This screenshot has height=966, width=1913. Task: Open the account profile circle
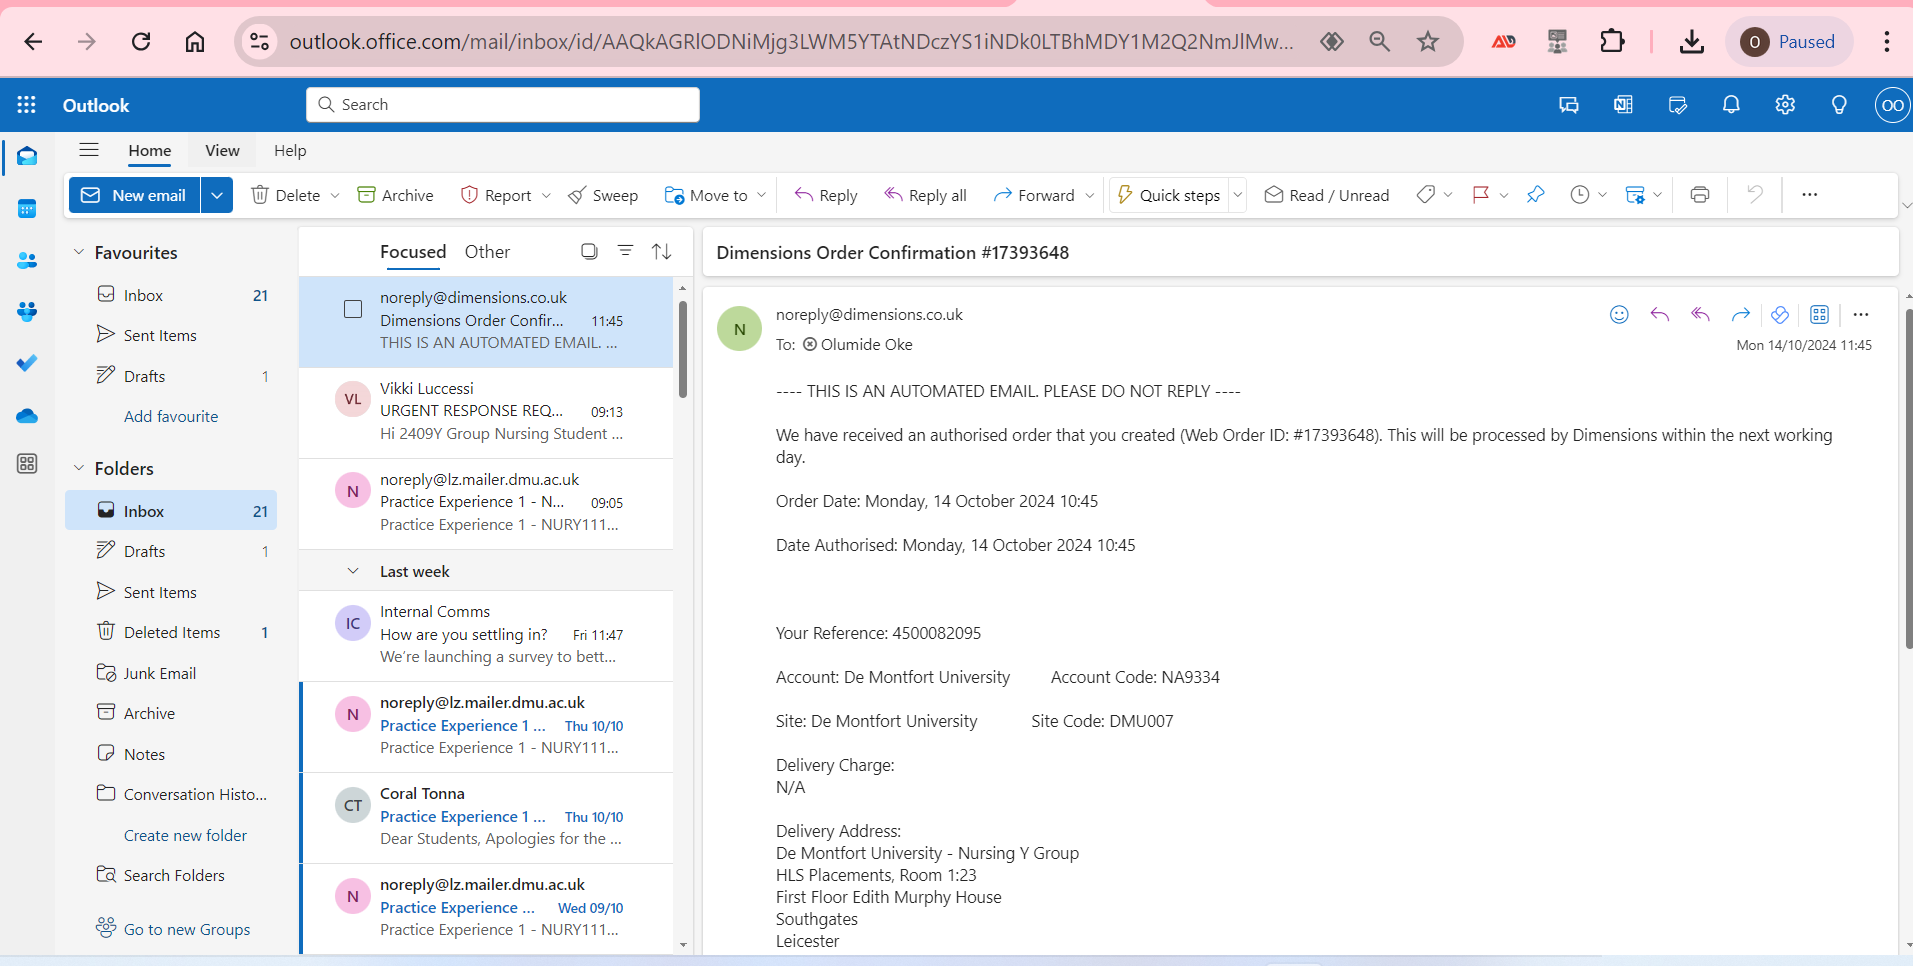click(x=1892, y=105)
